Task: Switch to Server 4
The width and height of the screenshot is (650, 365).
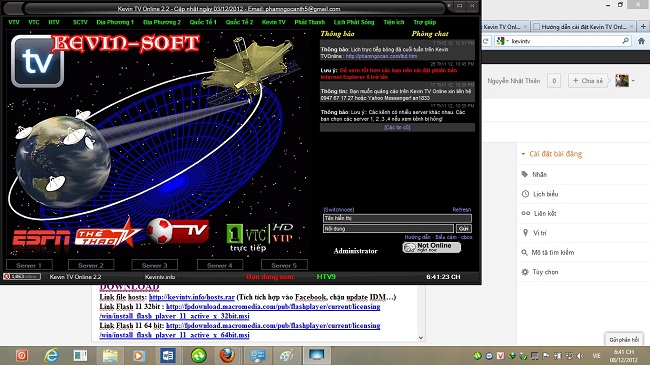Action: (x=220, y=265)
